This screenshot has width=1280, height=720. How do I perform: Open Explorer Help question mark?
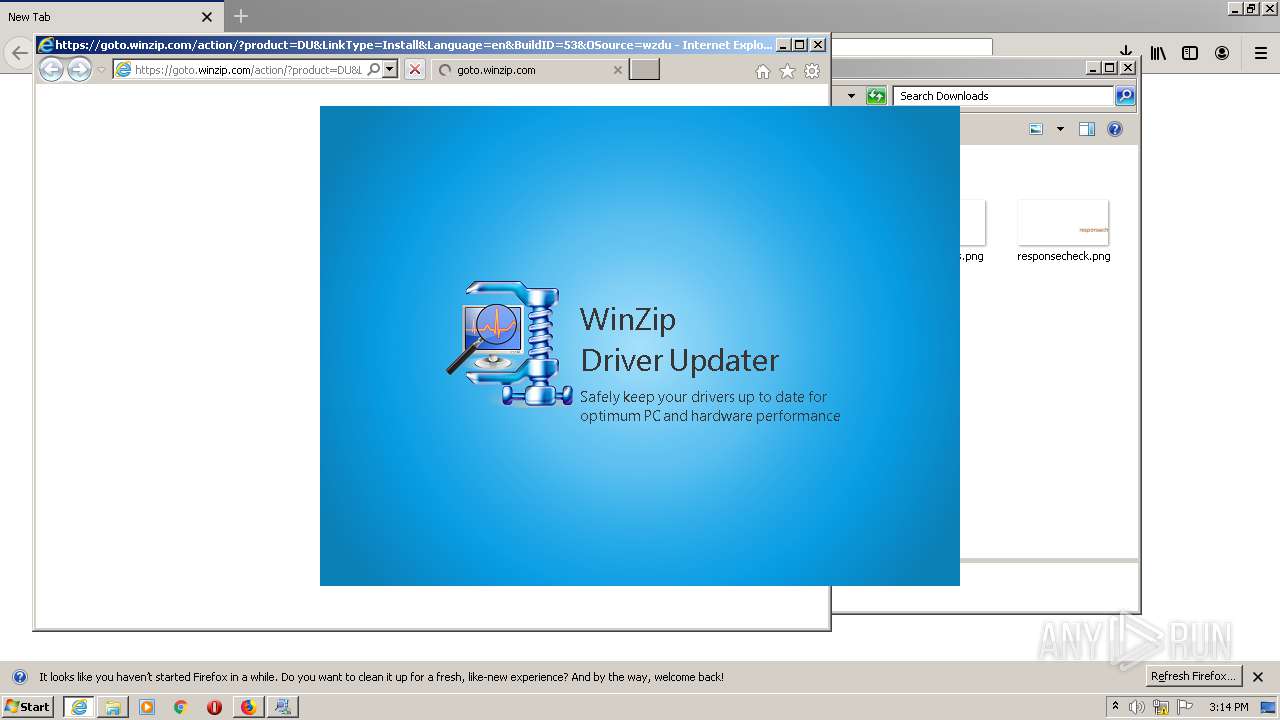(x=1115, y=129)
